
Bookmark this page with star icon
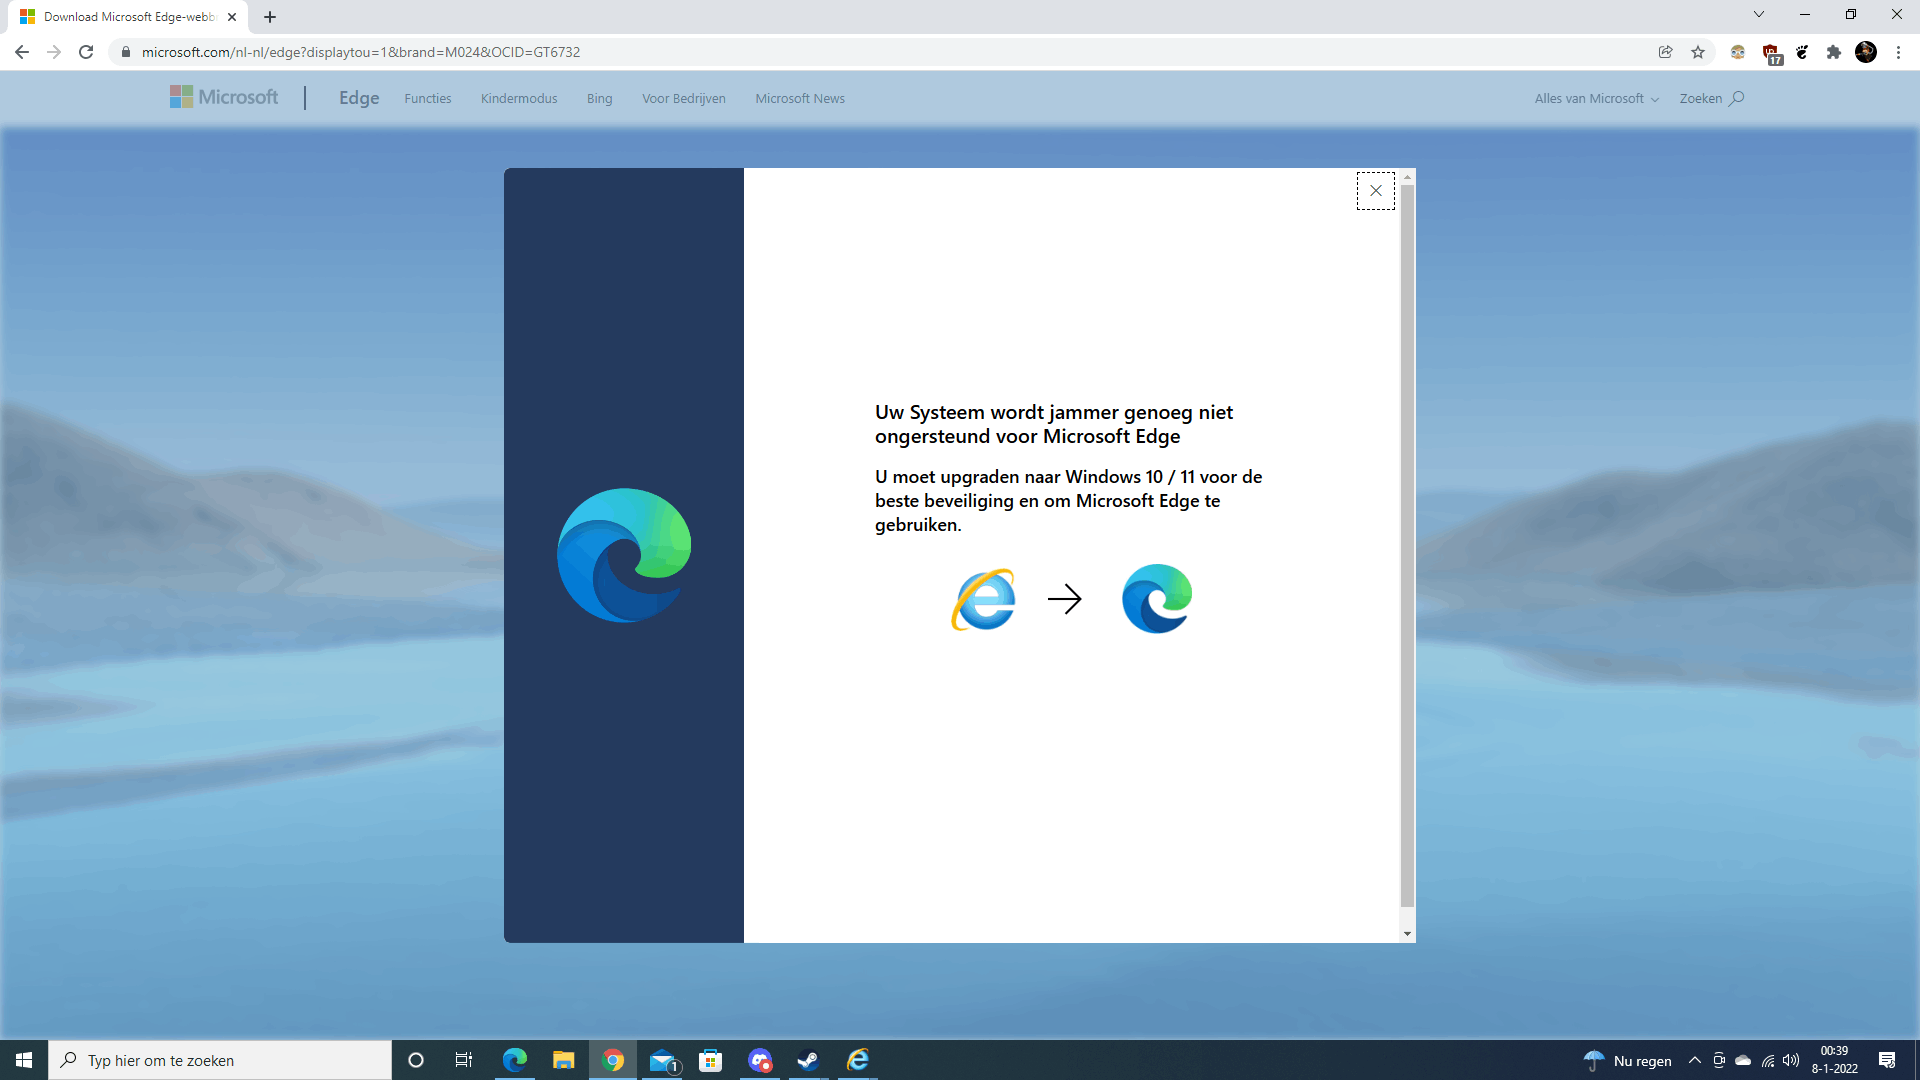pyautogui.click(x=1698, y=52)
